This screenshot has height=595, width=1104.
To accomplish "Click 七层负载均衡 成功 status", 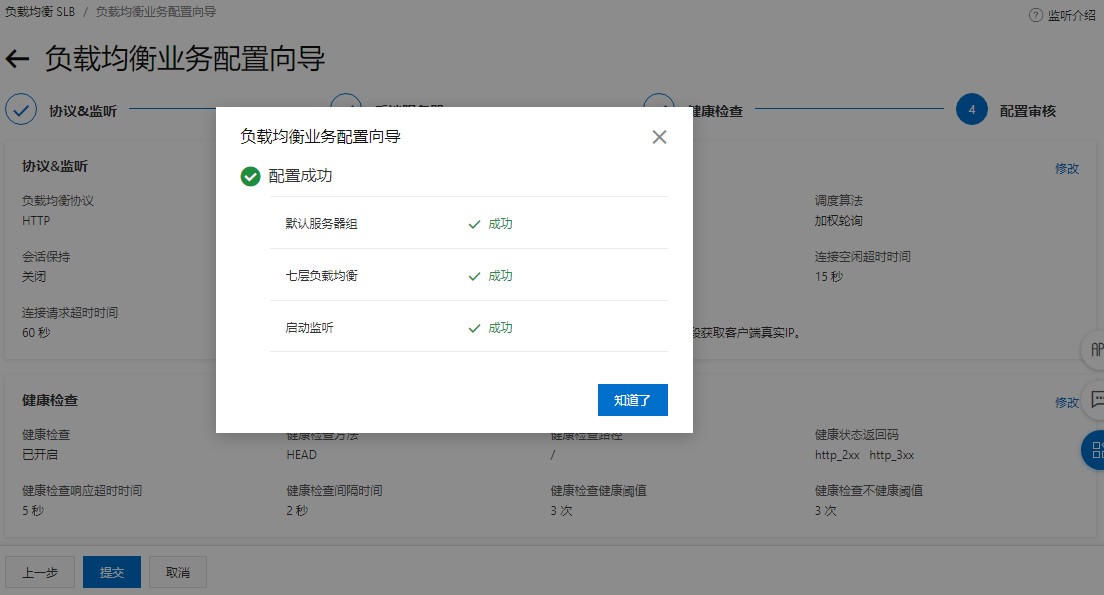I will tap(491, 276).
